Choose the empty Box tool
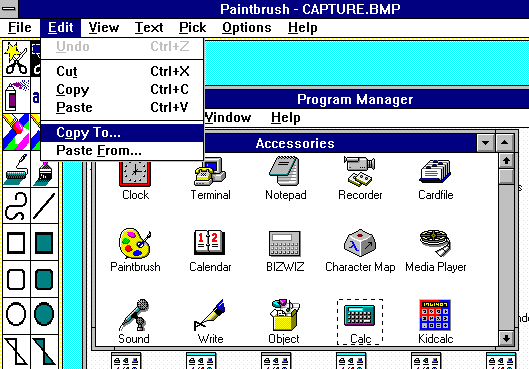529x369 pixels. (16, 243)
